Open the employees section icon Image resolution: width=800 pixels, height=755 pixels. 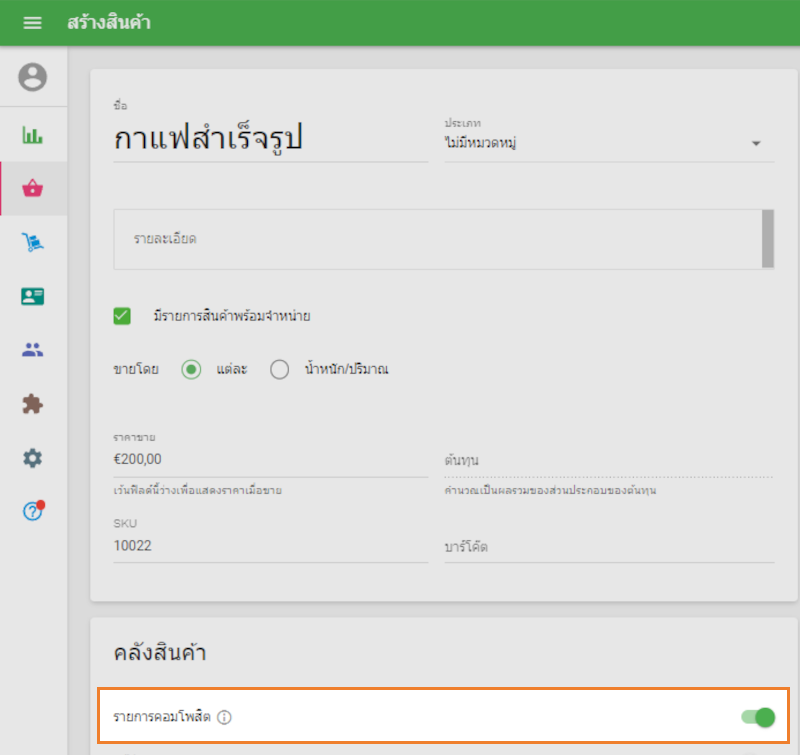pyautogui.click(x=32, y=348)
